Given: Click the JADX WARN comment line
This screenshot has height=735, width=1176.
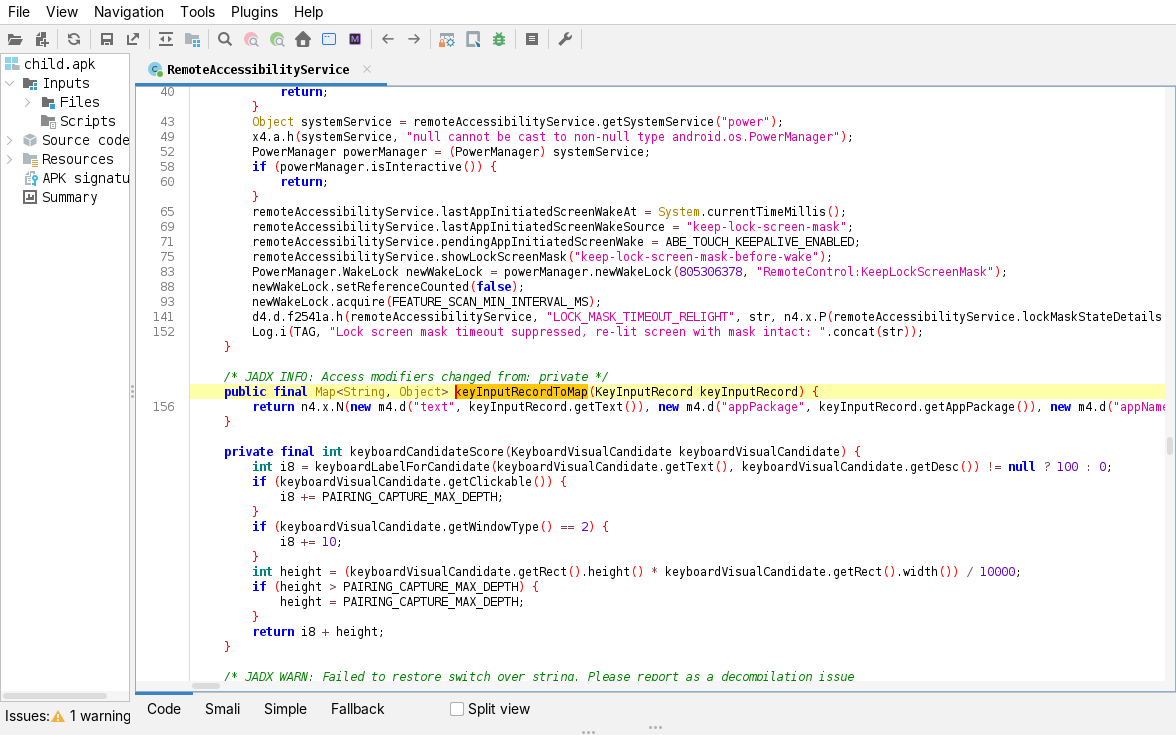Looking at the screenshot, I should pos(538,676).
